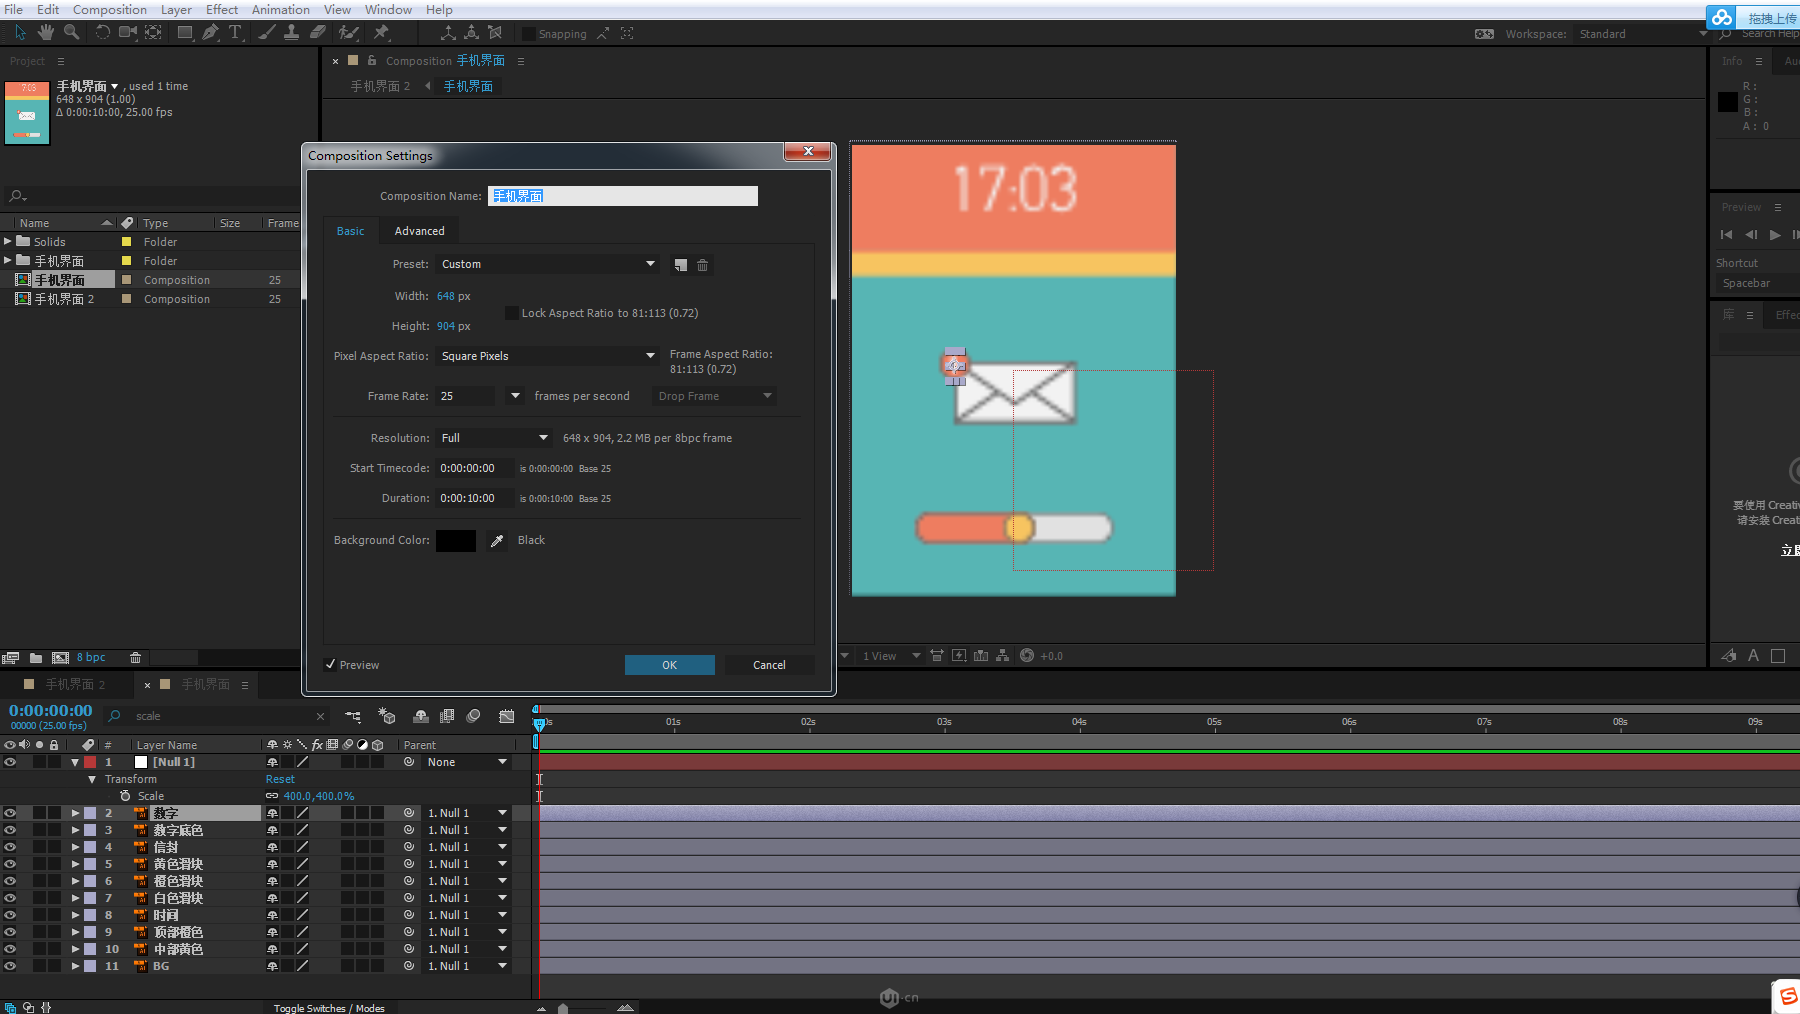Click the Background Color black swatch
The image size is (1800, 1014).
(x=456, y=541)
